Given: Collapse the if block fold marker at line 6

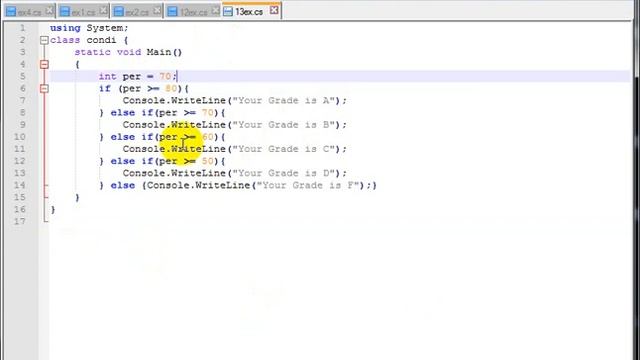Looking at the screenshot, I should pyautogui.click(x=44, y=88).
